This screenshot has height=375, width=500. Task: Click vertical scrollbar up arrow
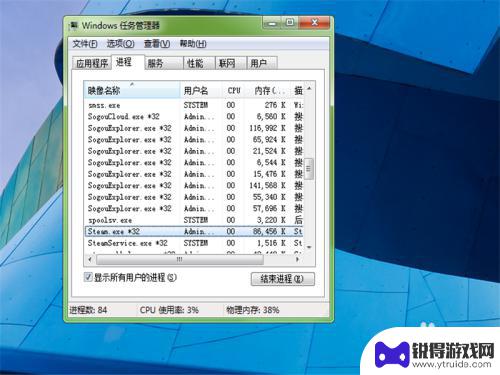click(309, 88)
